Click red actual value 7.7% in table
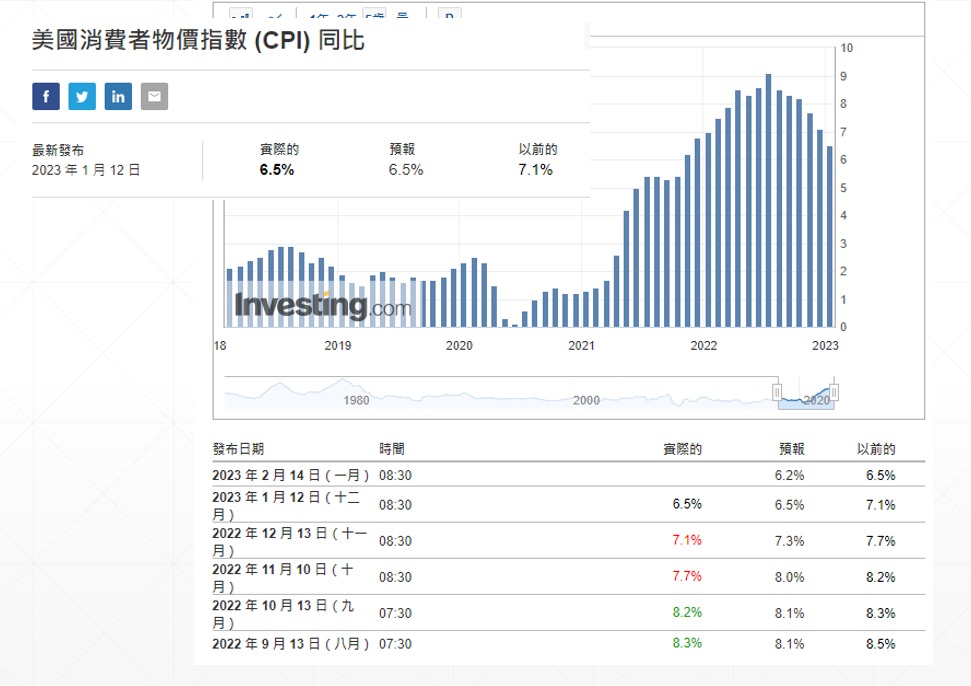Image resolution: width=971 pixels, height=686 pixels. [687, 576]
